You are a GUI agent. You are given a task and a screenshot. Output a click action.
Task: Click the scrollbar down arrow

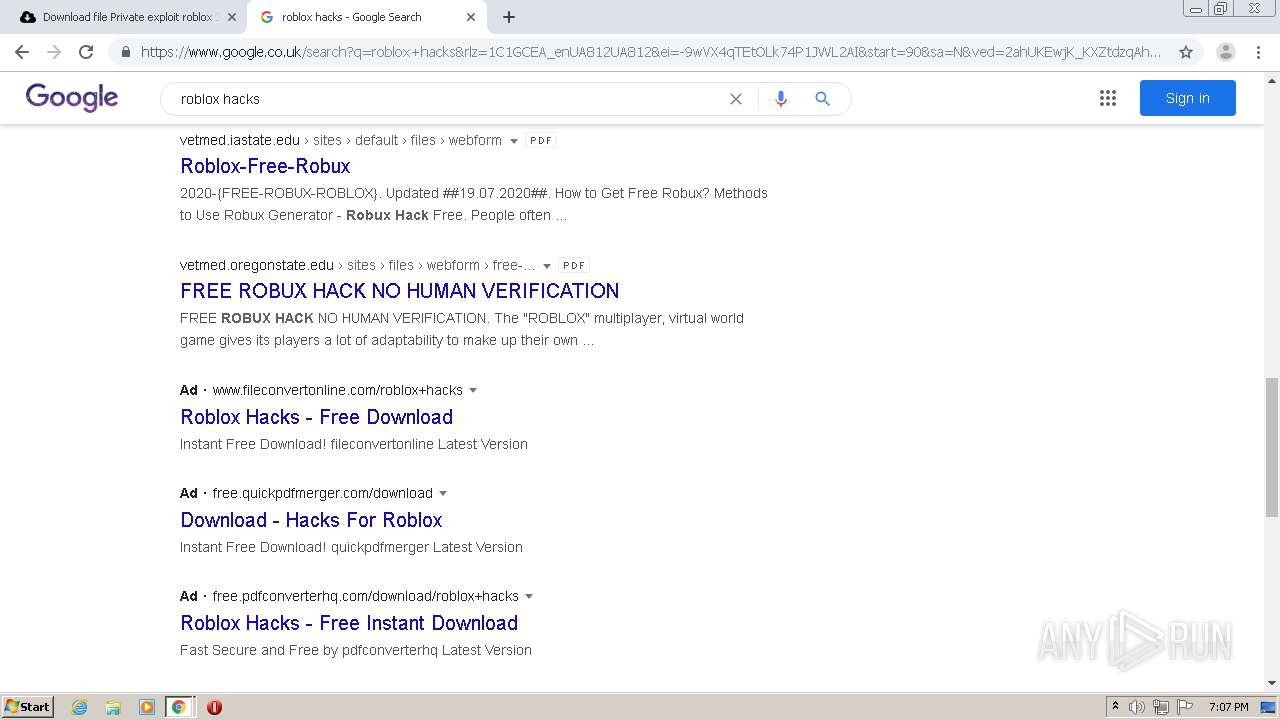pyautogui.click(x=1271, y=683)
